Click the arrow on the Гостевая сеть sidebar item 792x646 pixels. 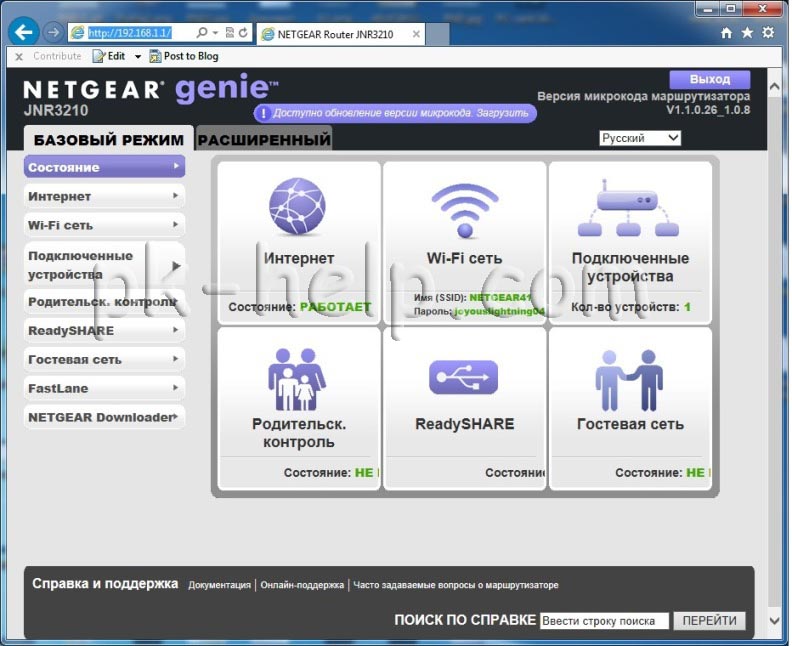tap(175, 359)
